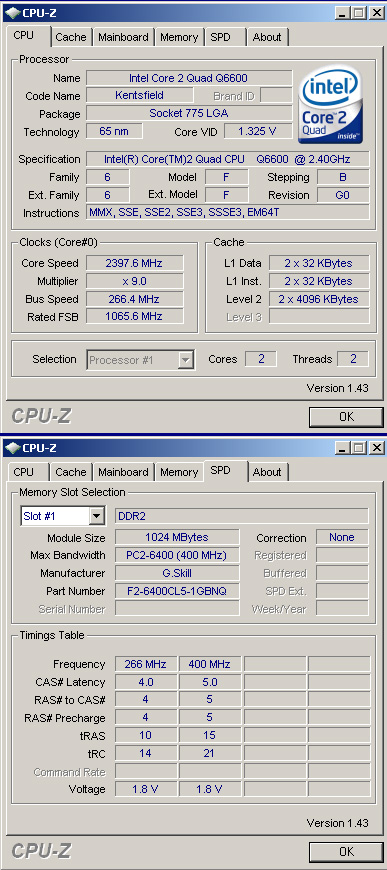Click the tRAS 15 cell

[x=210, y=735]
